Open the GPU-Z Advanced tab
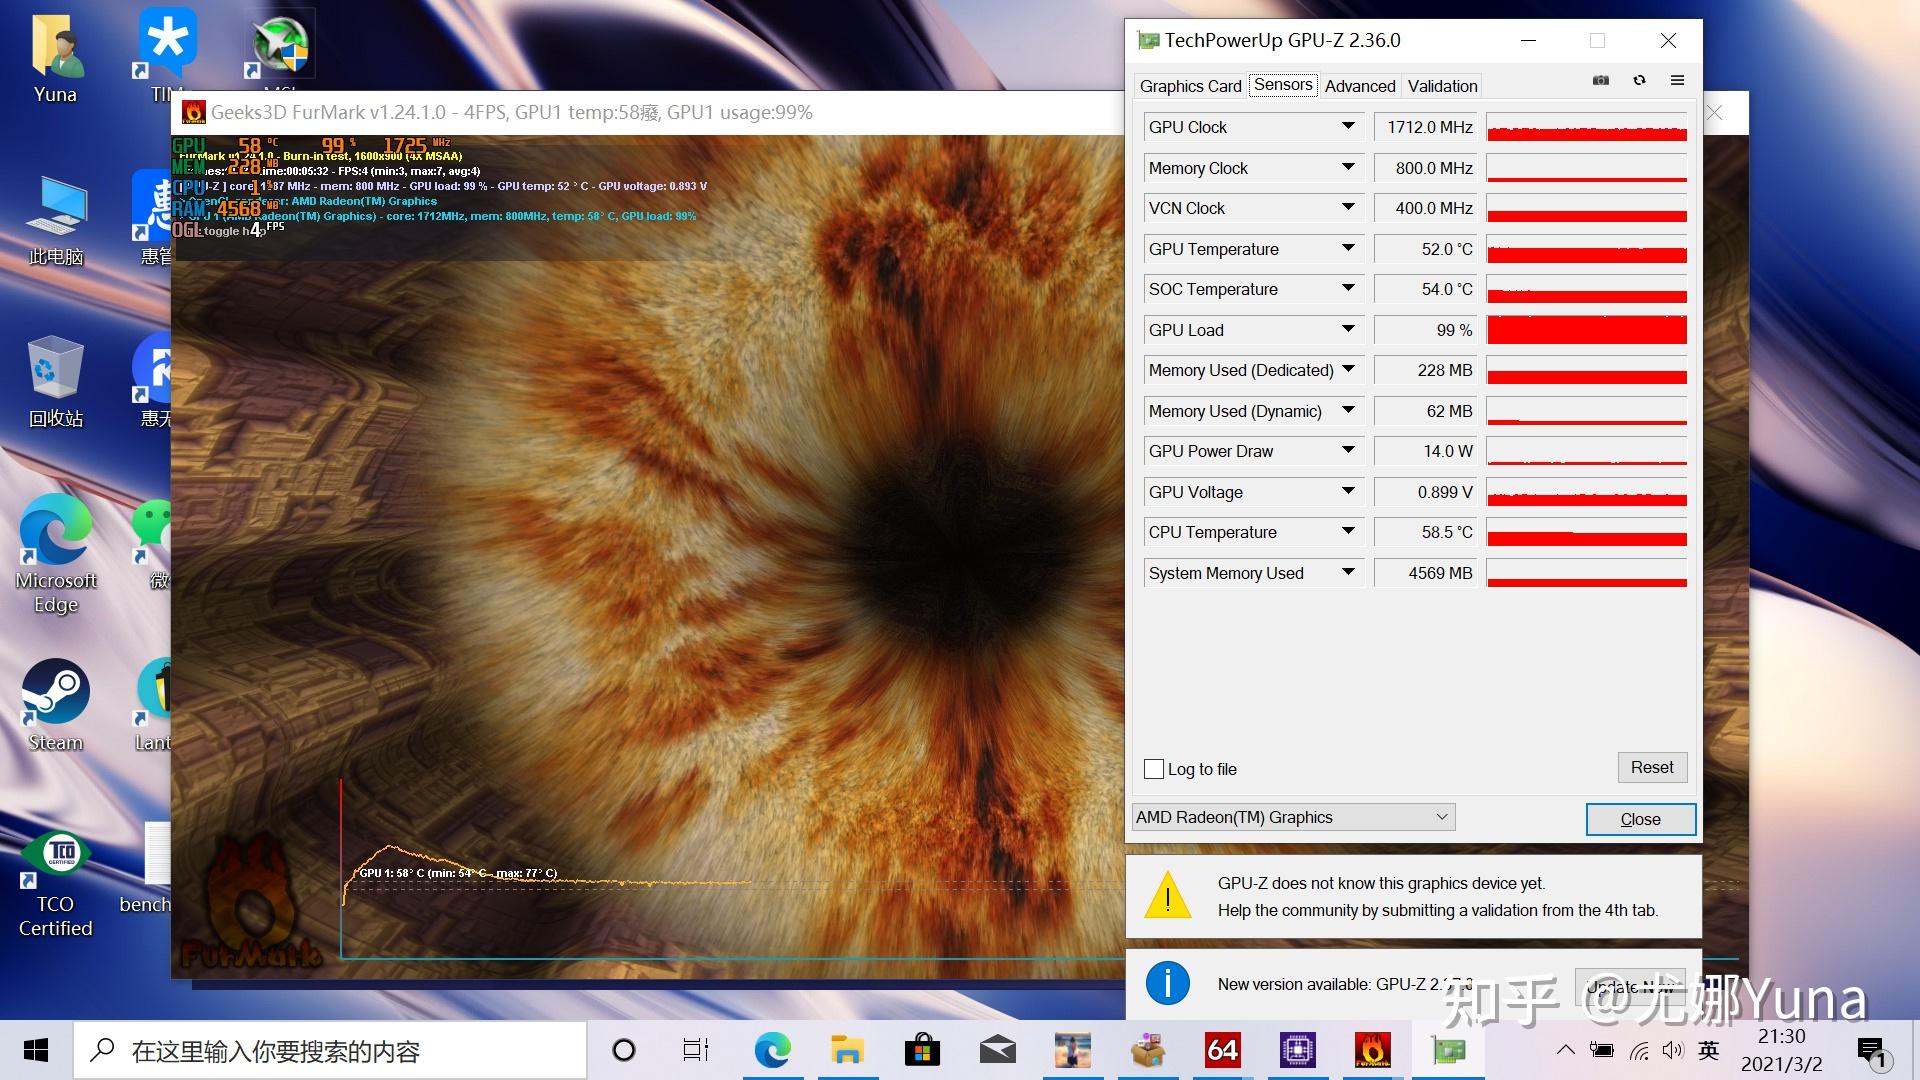Screen dimensions: 1920x1080 coord(1358,84)
